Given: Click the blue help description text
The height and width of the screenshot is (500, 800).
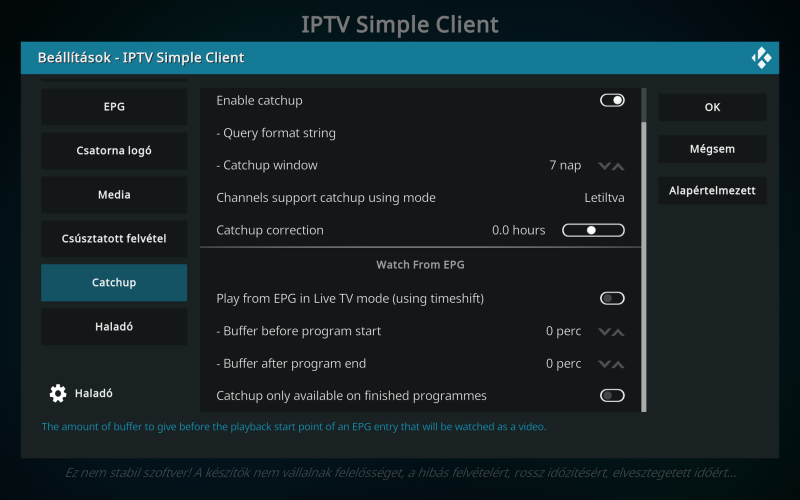Looking at the screenshot, I should pyautogui.click(x=294, y=427).
